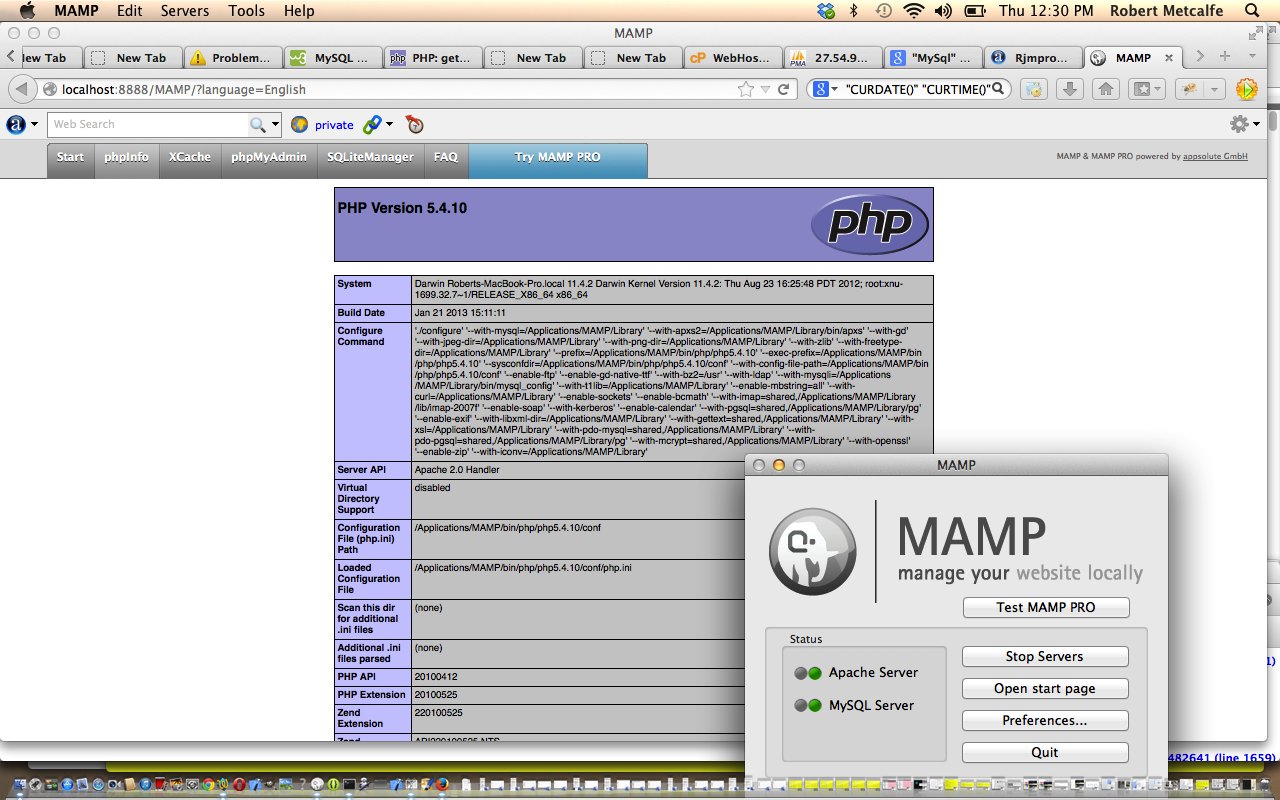Click the Web Search magnifier button
Screen dimensions: 1280x800
(x=258, y=124)
